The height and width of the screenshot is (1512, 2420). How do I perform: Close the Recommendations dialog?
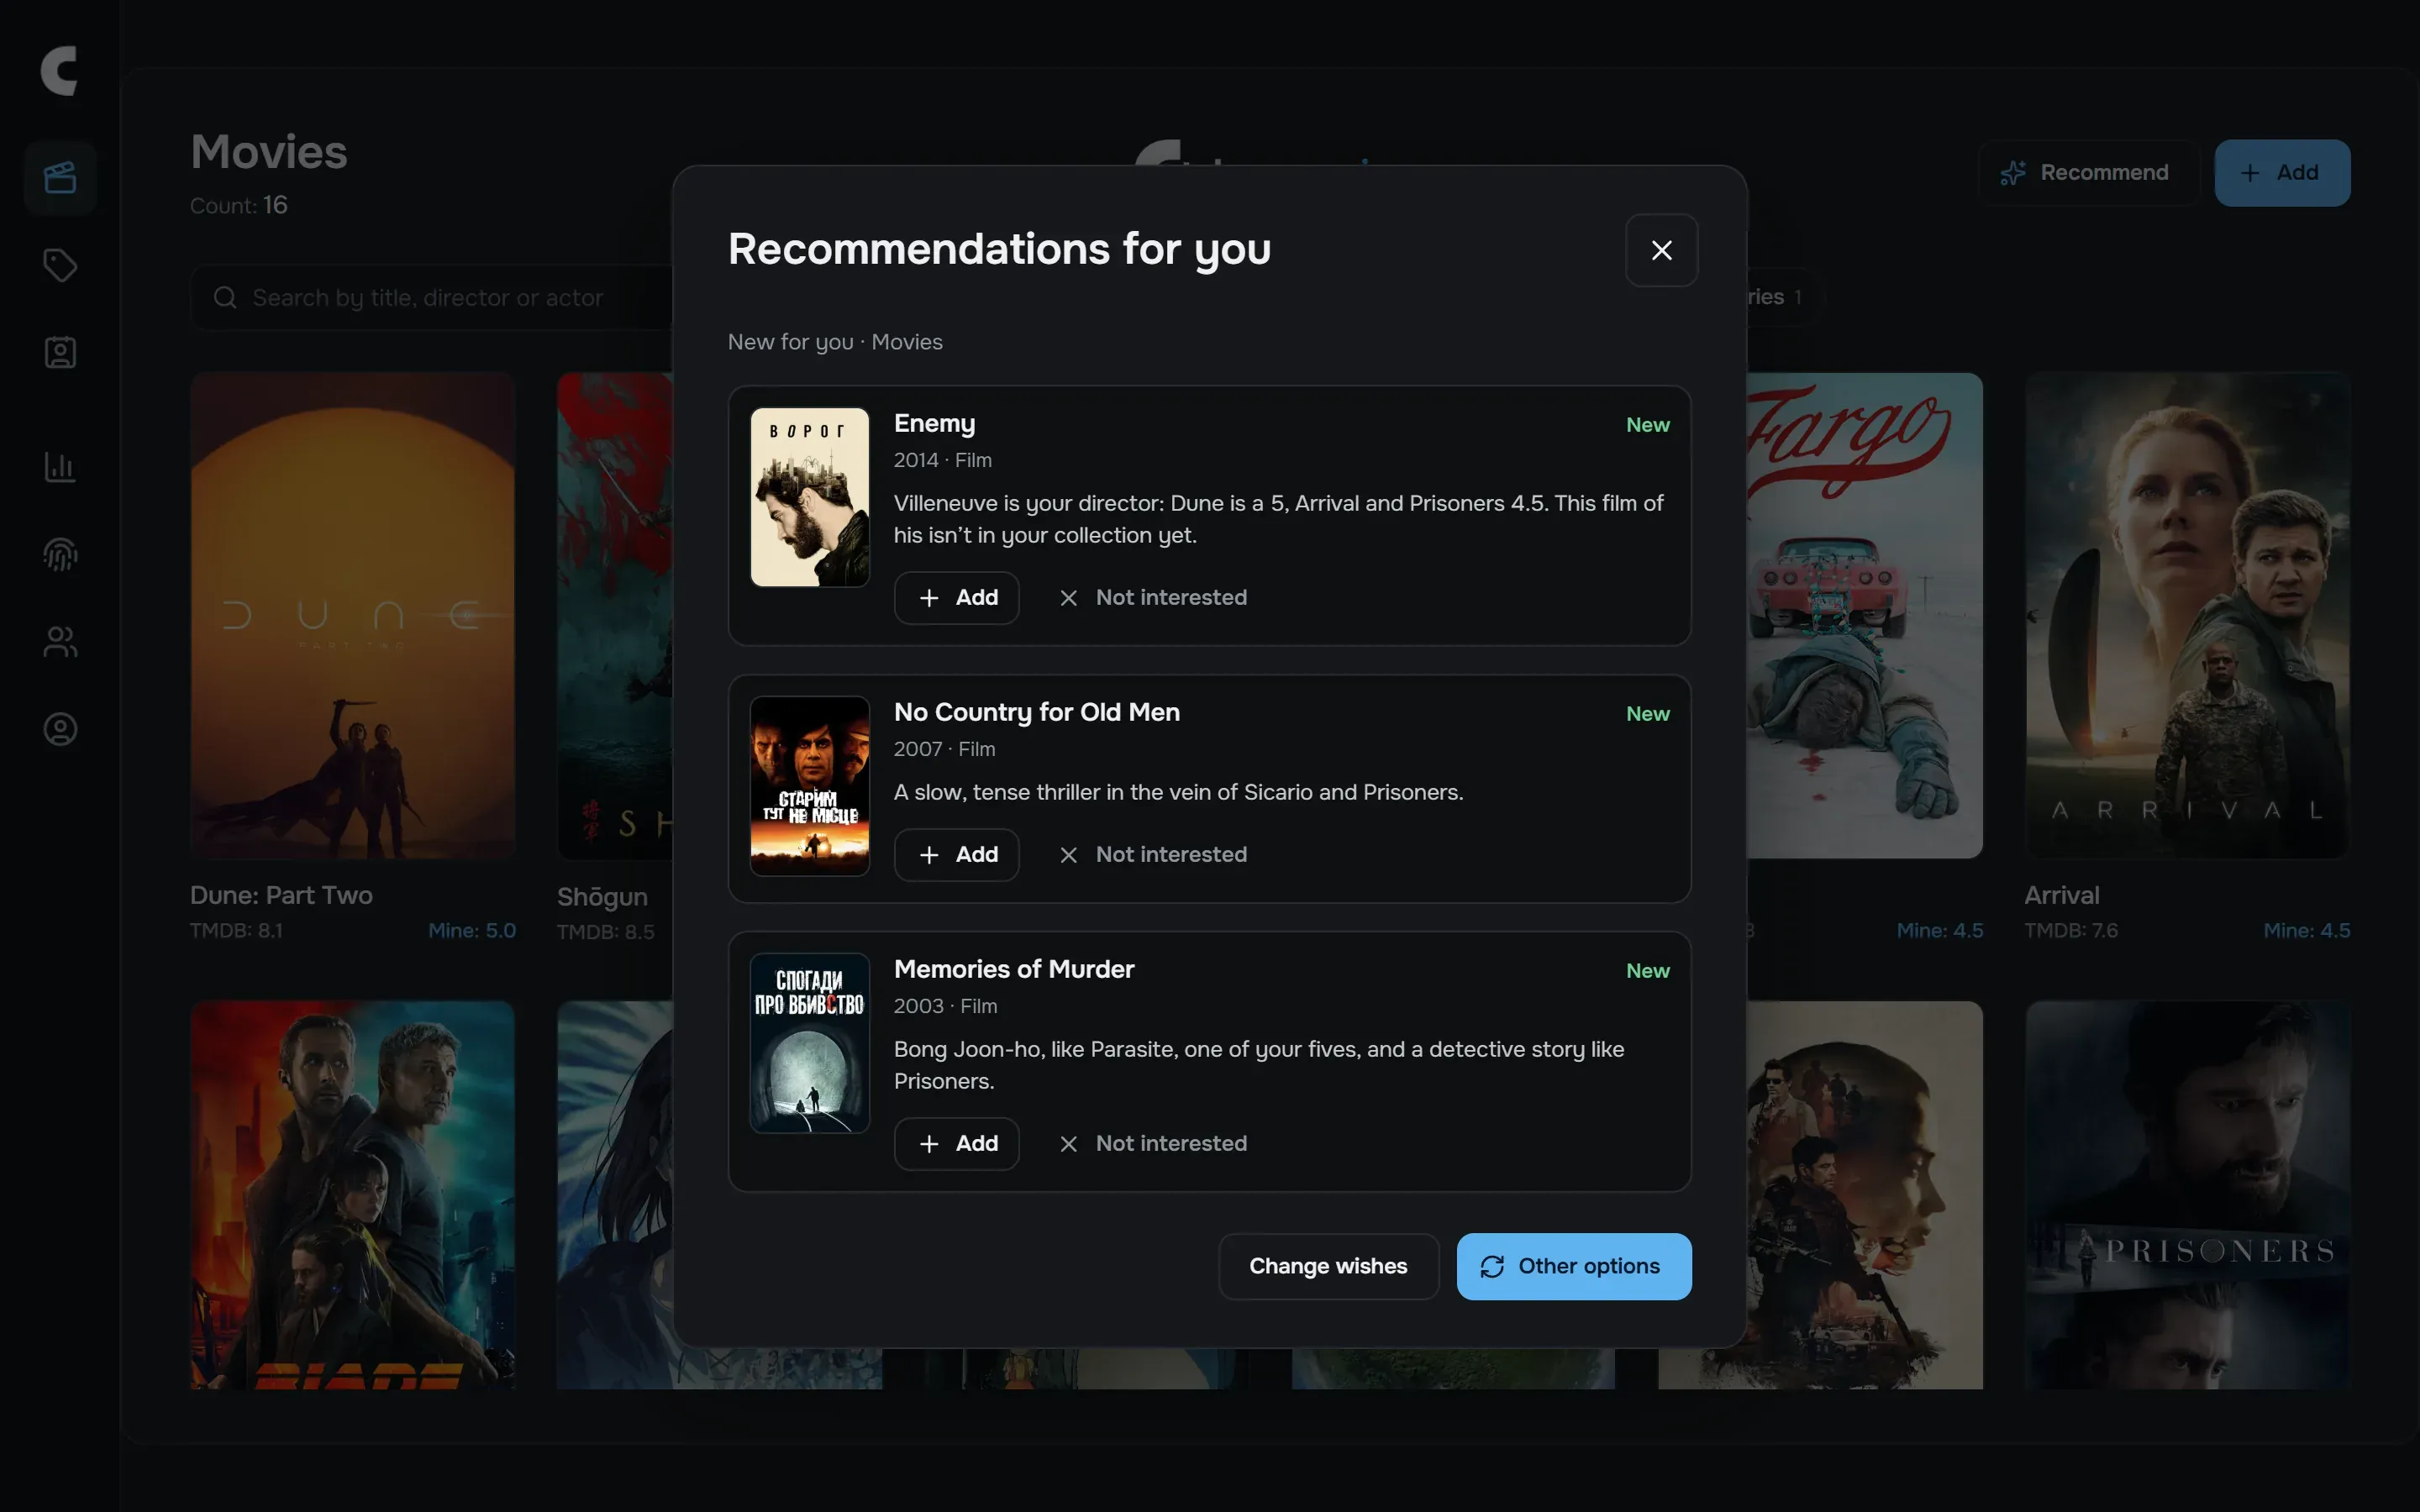1661,250
